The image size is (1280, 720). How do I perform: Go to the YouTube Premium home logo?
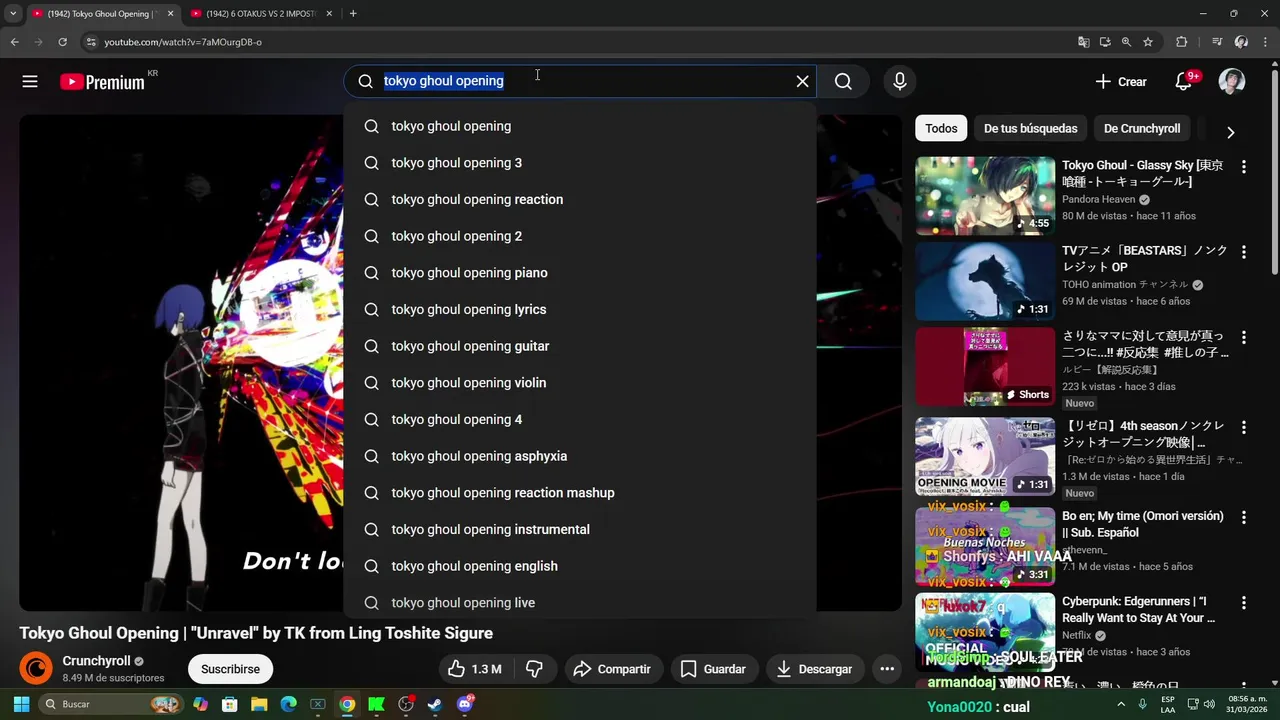click(102, 82)
